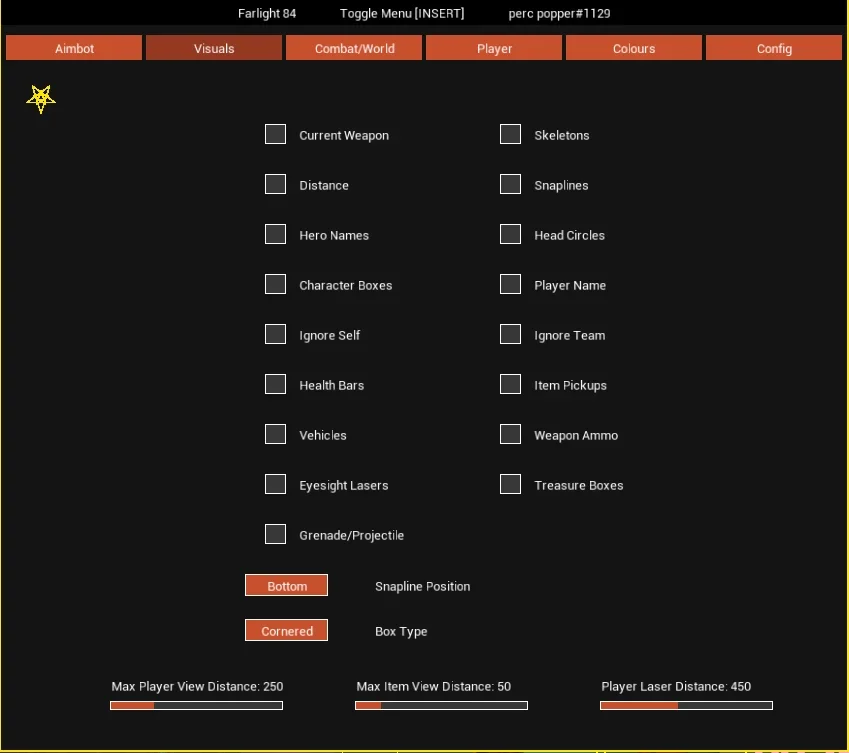Switch to the Visuals tab
Viewport: 849px width, 753px height.
(x=214, y=48)
